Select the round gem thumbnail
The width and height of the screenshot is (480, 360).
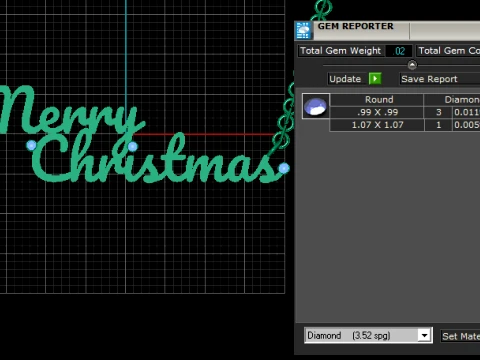point(316,106)
